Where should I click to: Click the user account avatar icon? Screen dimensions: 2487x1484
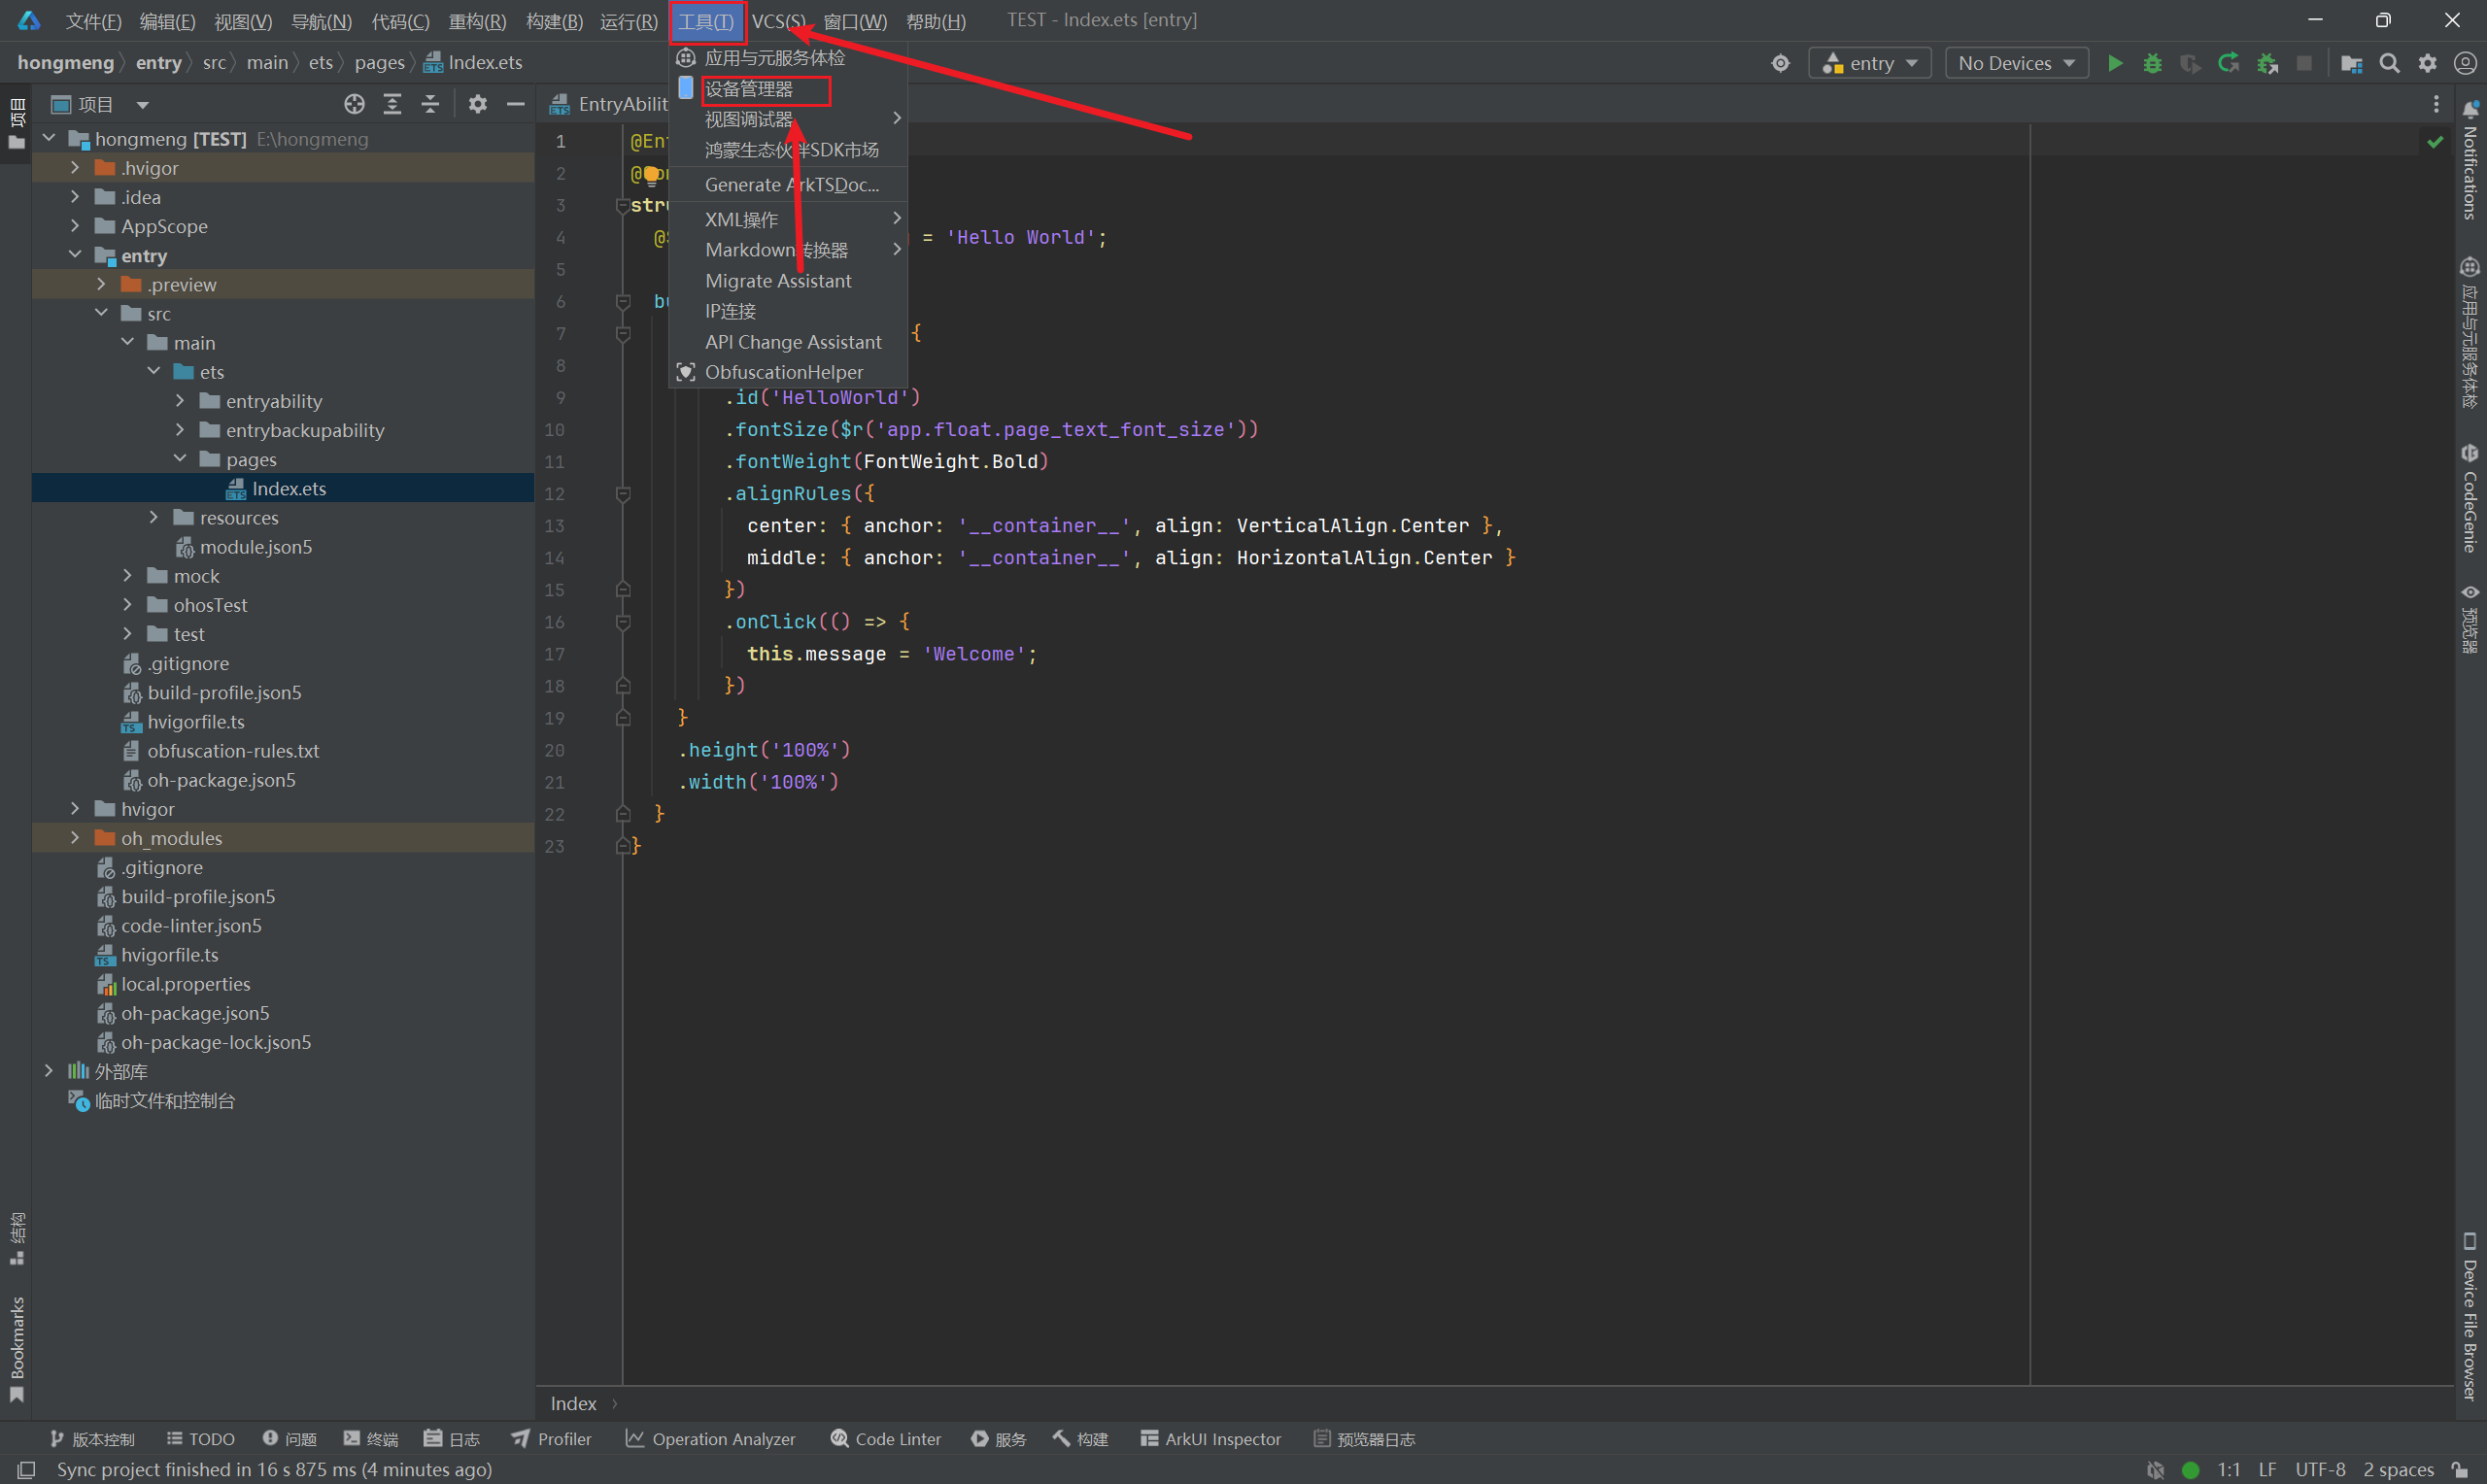point(2465,63)
